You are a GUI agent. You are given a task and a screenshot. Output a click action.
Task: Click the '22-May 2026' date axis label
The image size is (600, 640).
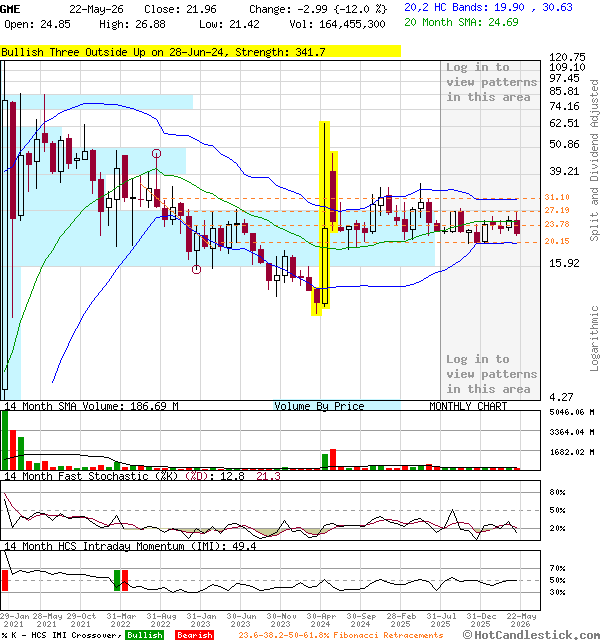(521, 620)
